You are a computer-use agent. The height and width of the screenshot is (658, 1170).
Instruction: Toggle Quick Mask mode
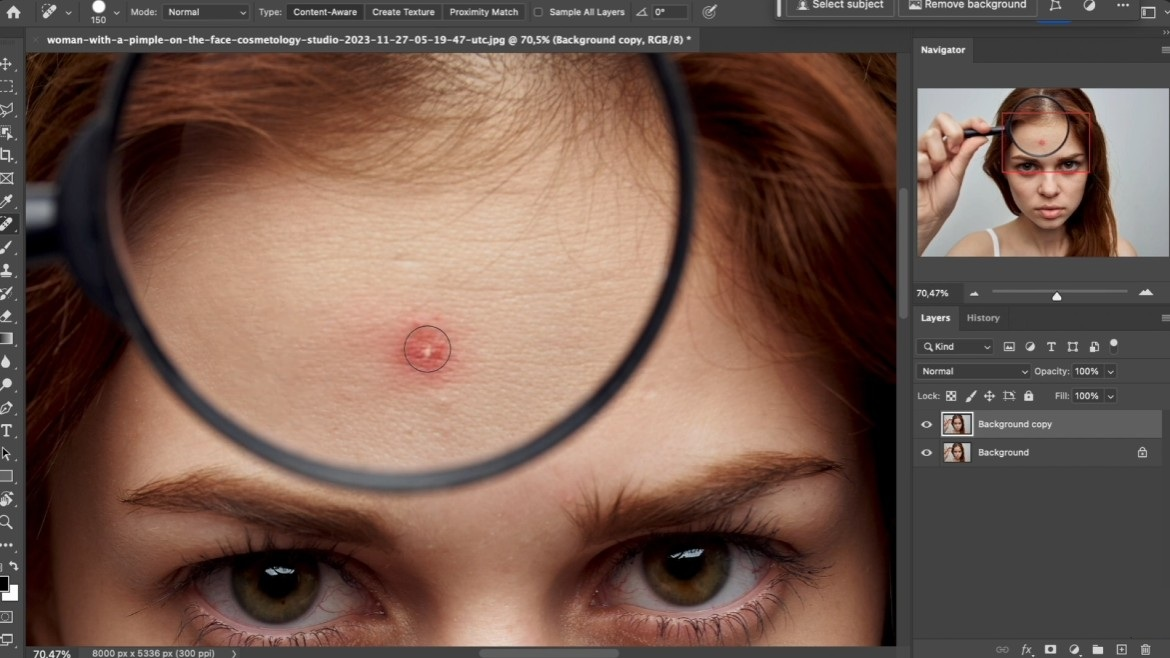7,617
